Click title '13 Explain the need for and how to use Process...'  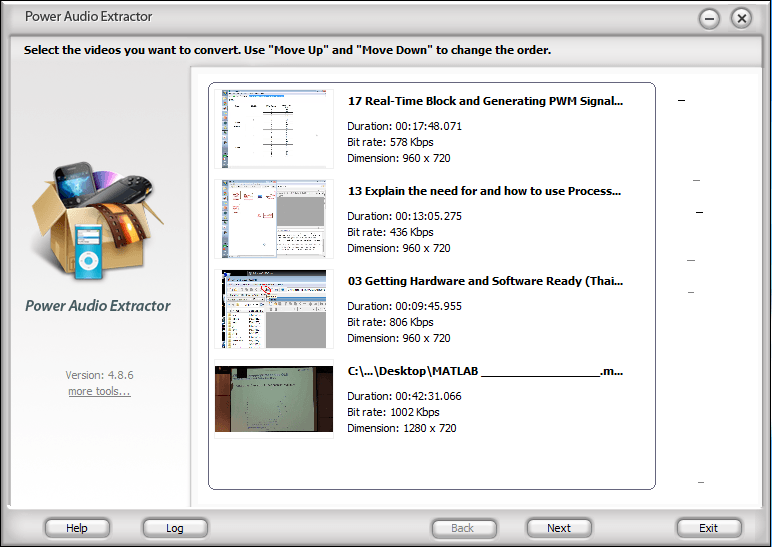pos(484,191)
